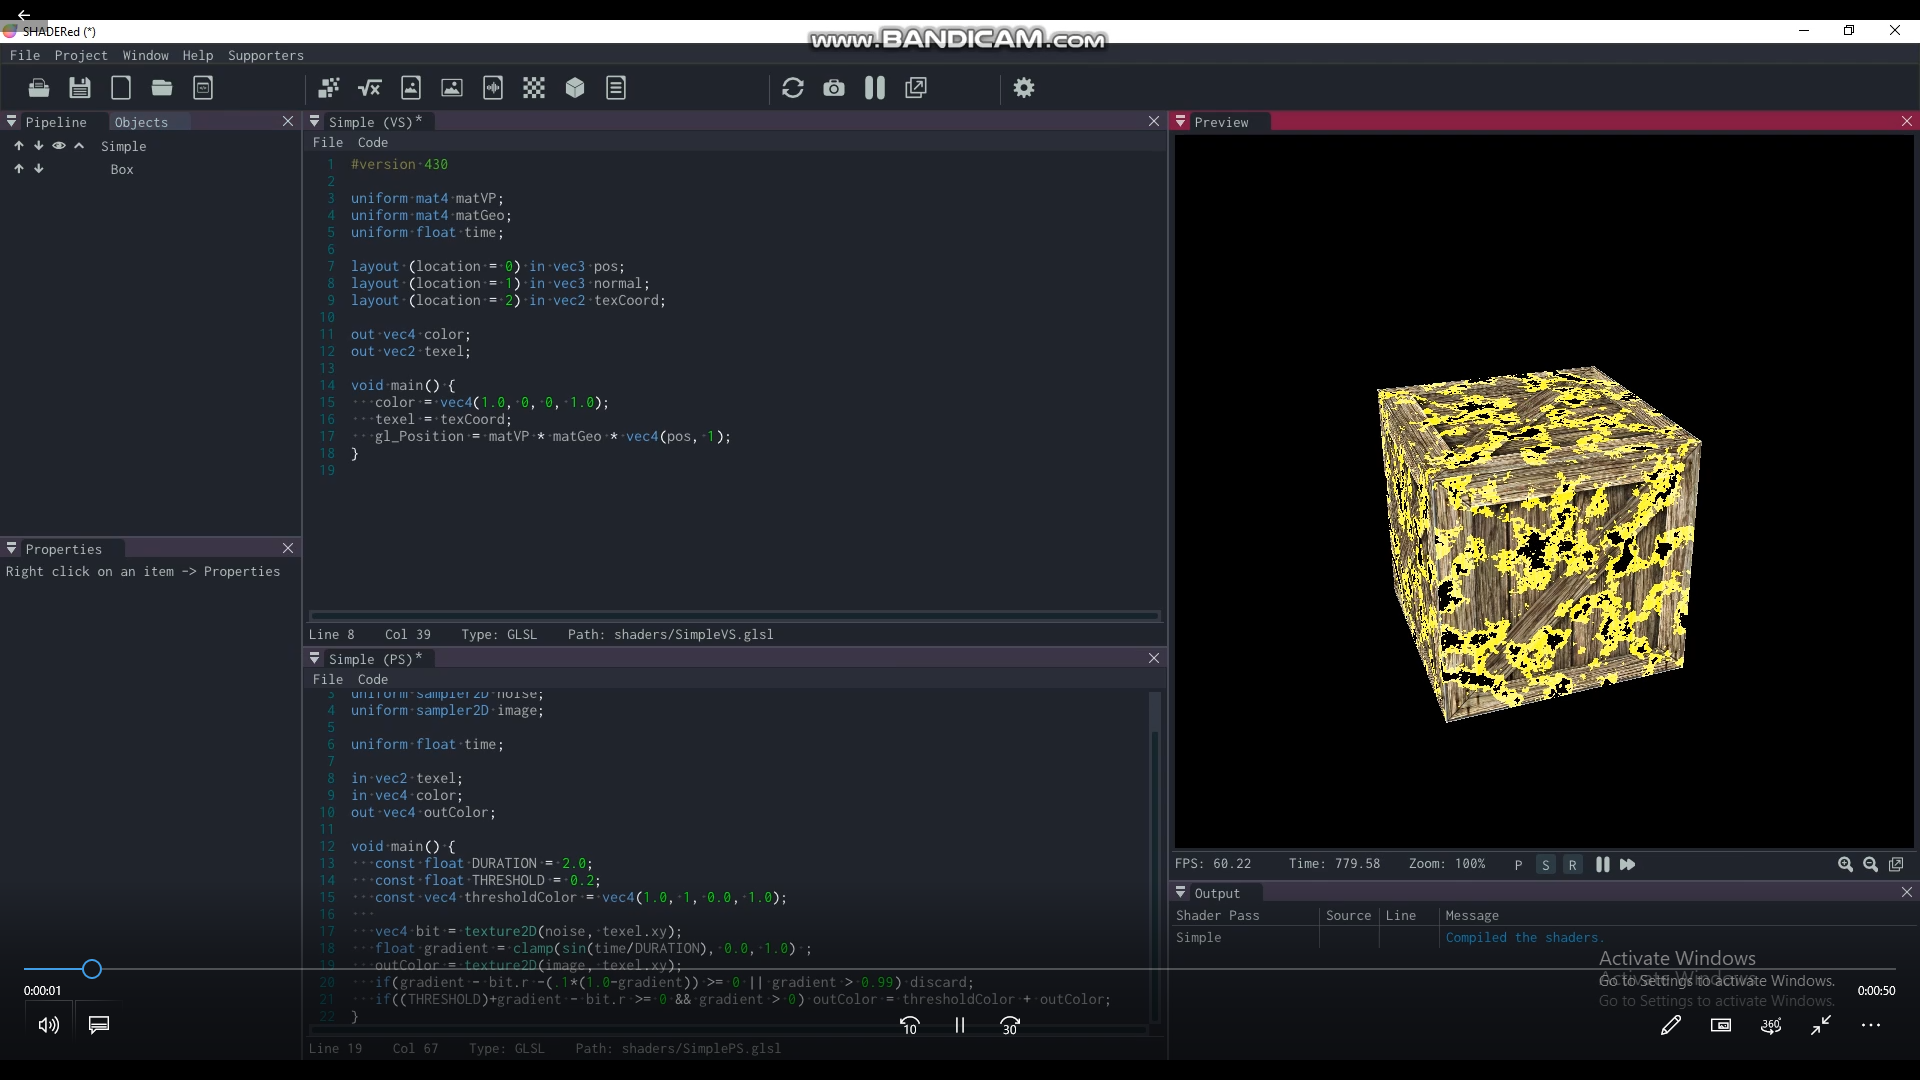This screenshot has width=1920, height=1080.
Task: Open the three-dots more options in video player
Action: 1871,1025
